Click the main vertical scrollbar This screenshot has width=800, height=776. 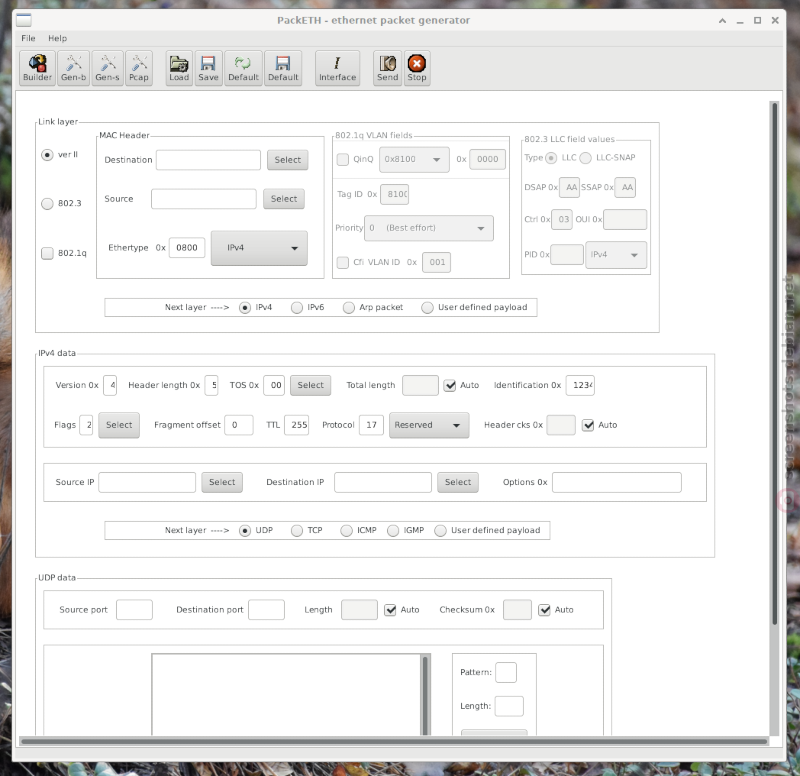click(x=774, y=363)
